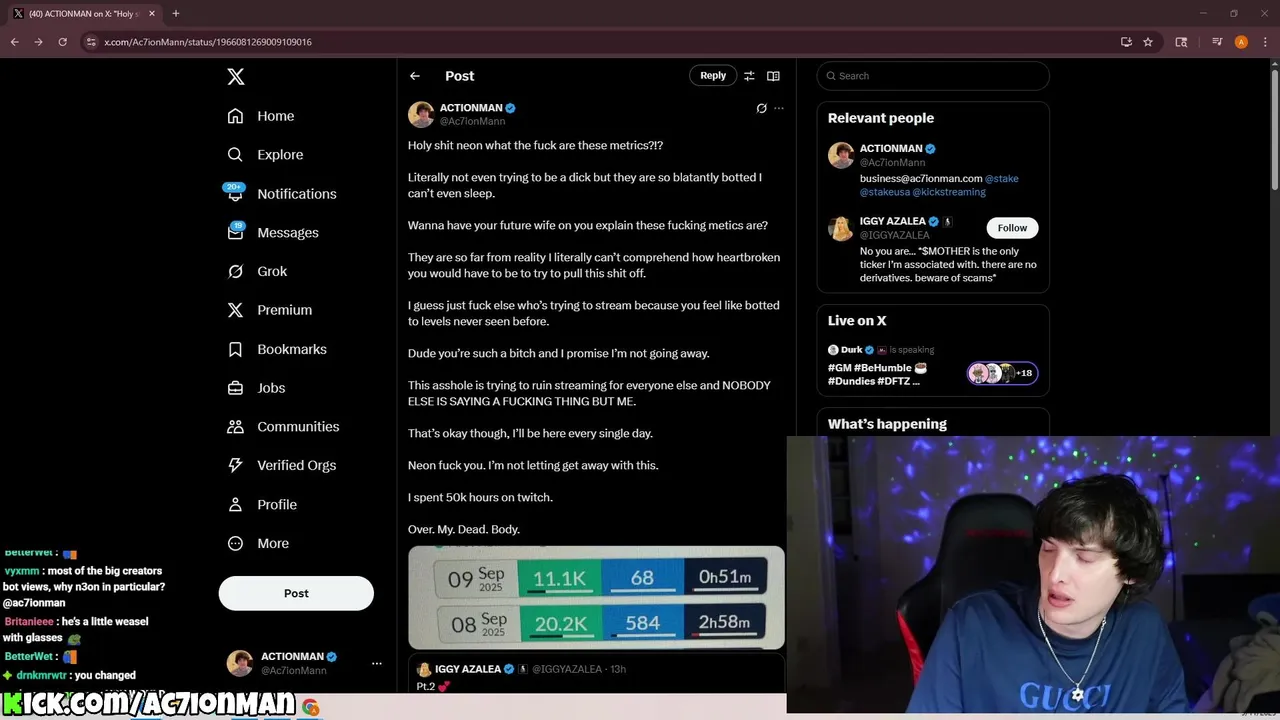Click the Home house icon
Viewport: 1280px width, 720px height.
coord(235,116)
